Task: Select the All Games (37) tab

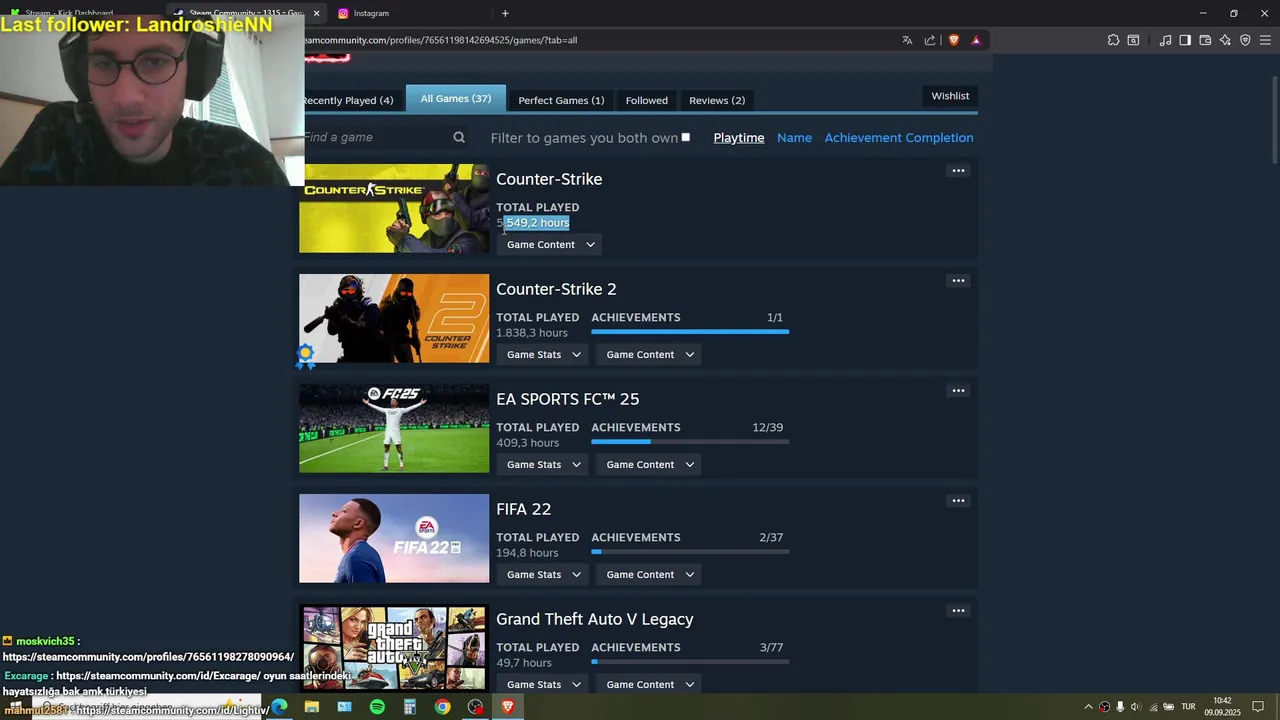Action: tap(456, 98)
